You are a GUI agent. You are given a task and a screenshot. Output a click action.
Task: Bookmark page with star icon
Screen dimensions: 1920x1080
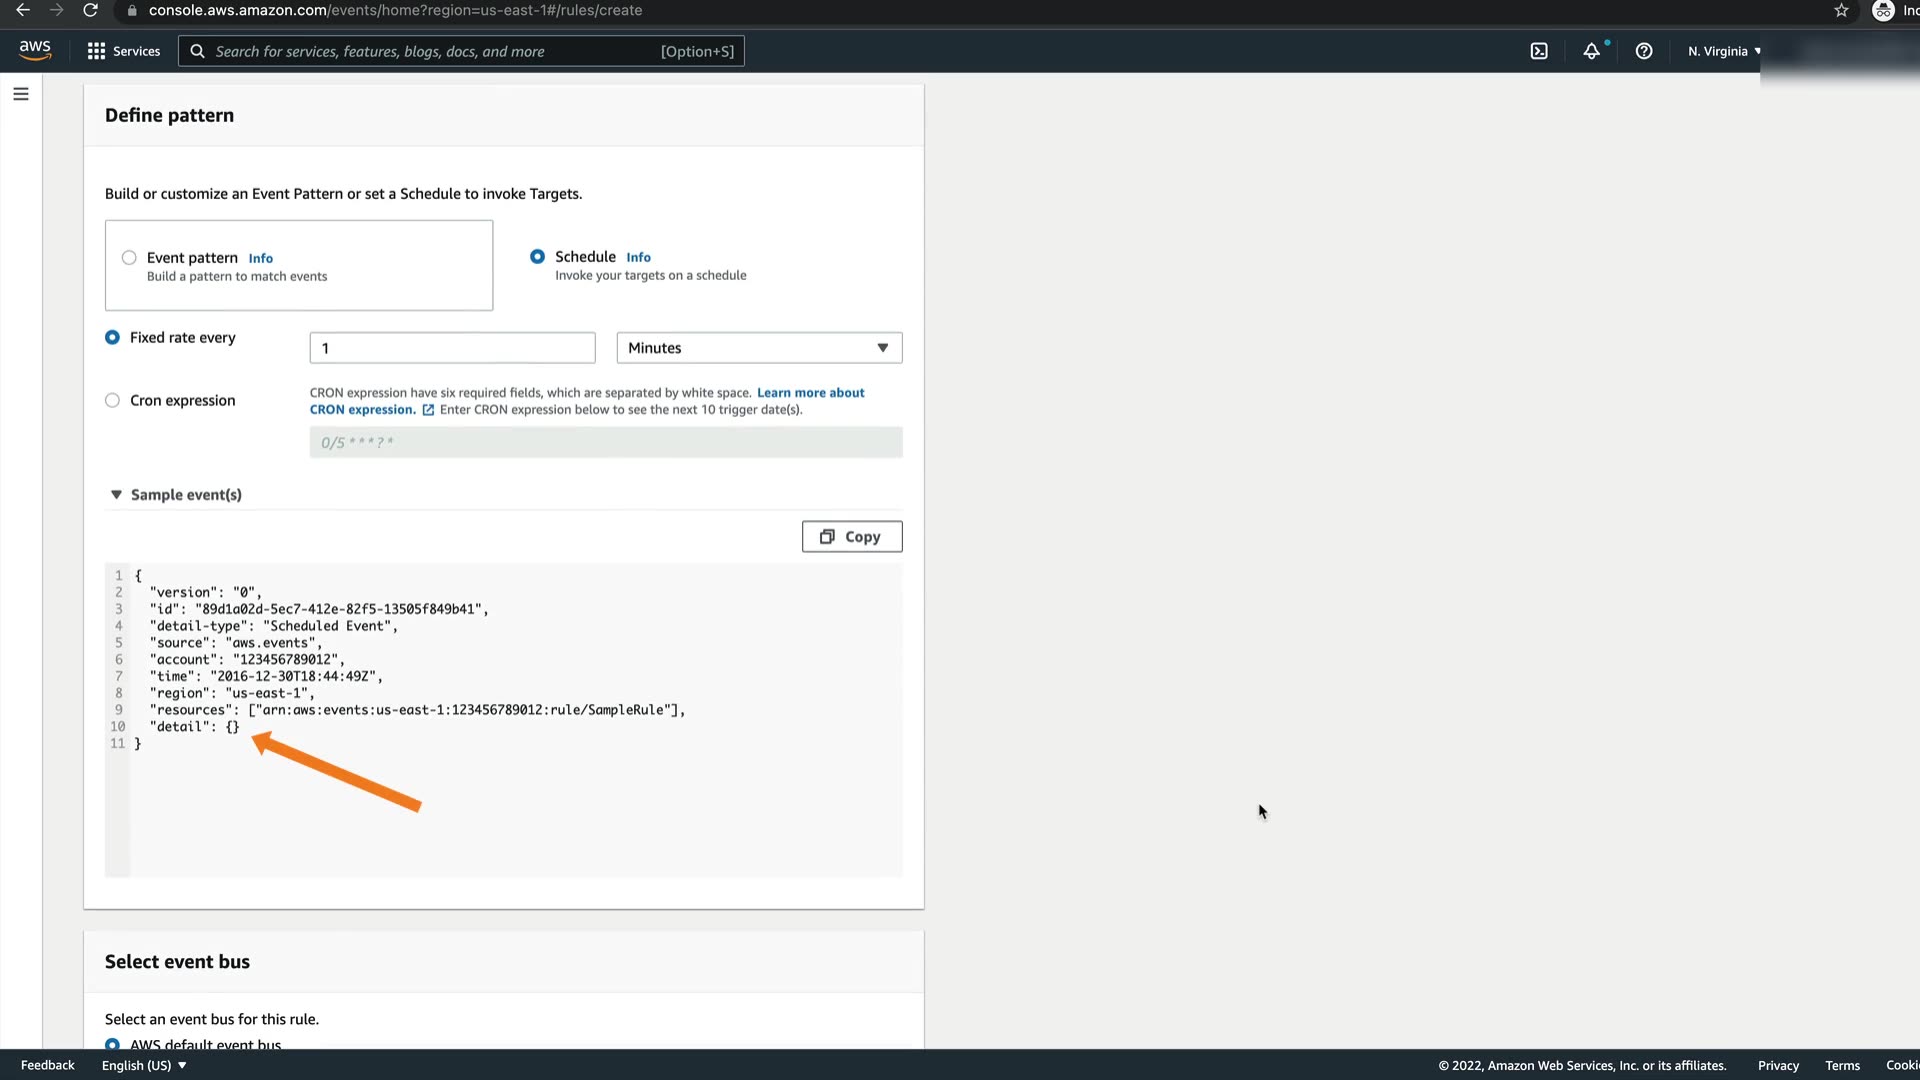pos(1841,10)
